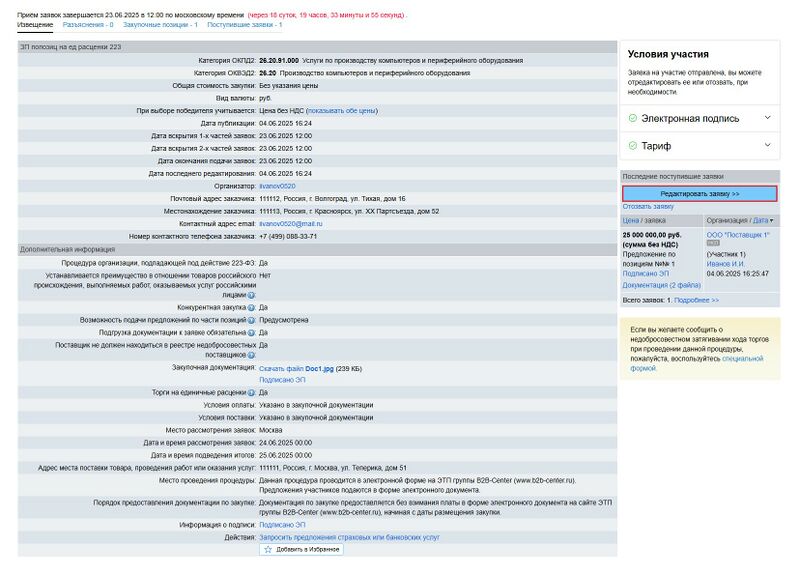Click green checkmark next to 'Тариф'

[632, 146]
